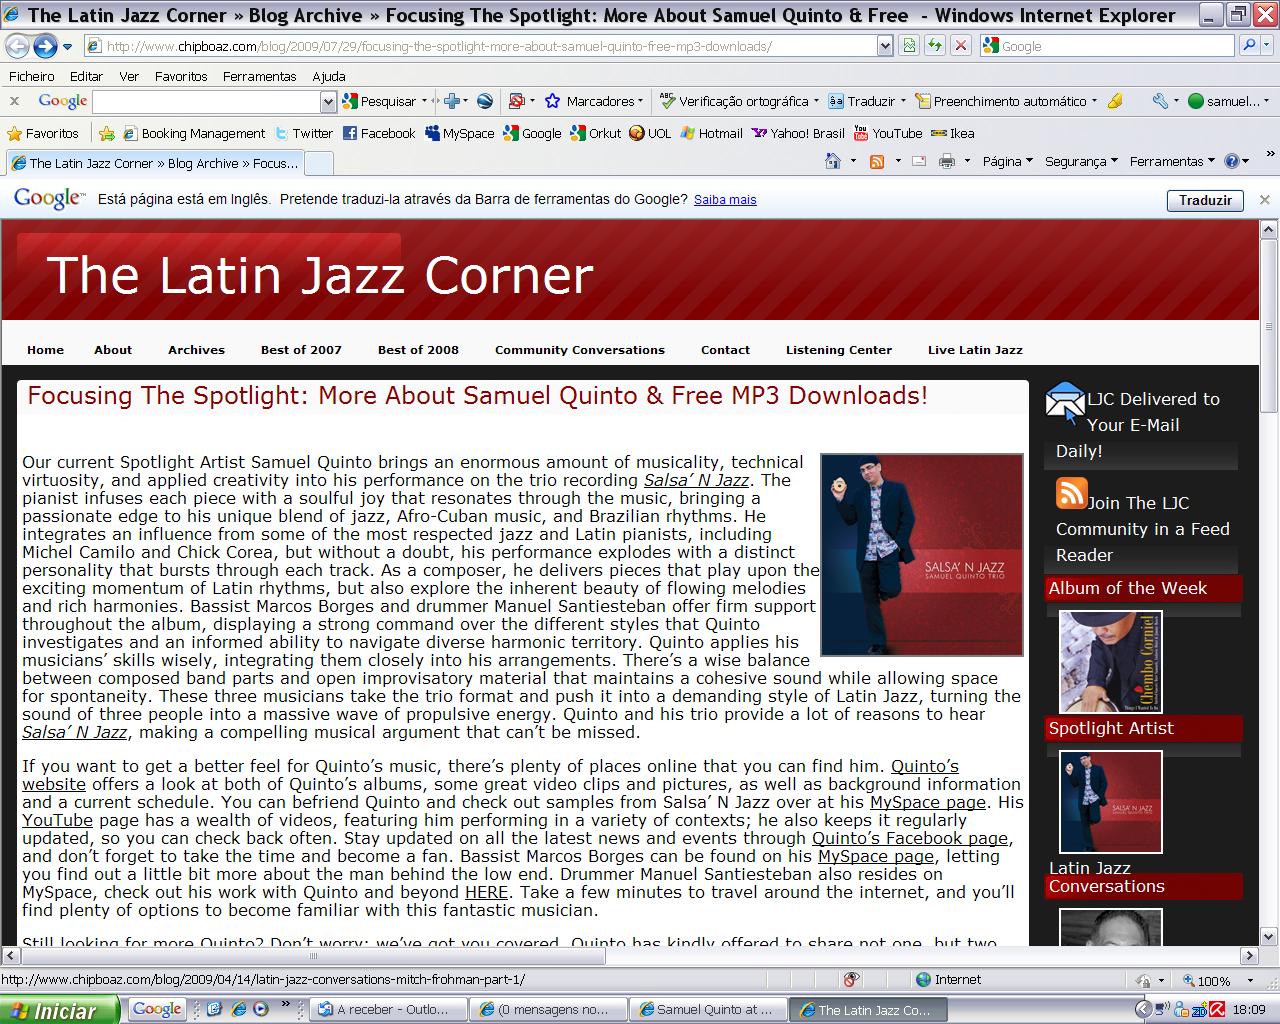Click the horizontal scrollbar right arrow
Viewport: 1280px width, 1024px height.
[x=1249, y=956]
